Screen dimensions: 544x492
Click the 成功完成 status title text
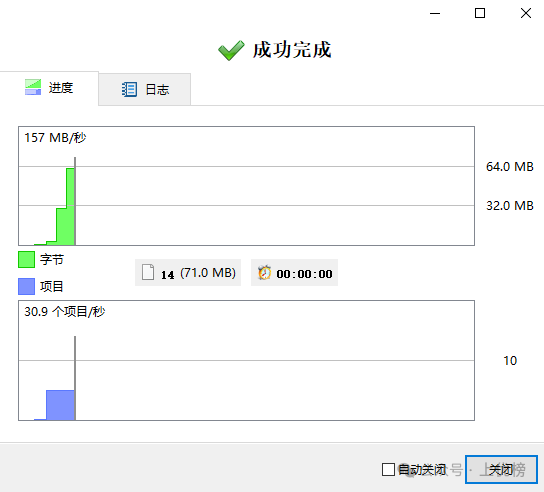tap(292, 50)
